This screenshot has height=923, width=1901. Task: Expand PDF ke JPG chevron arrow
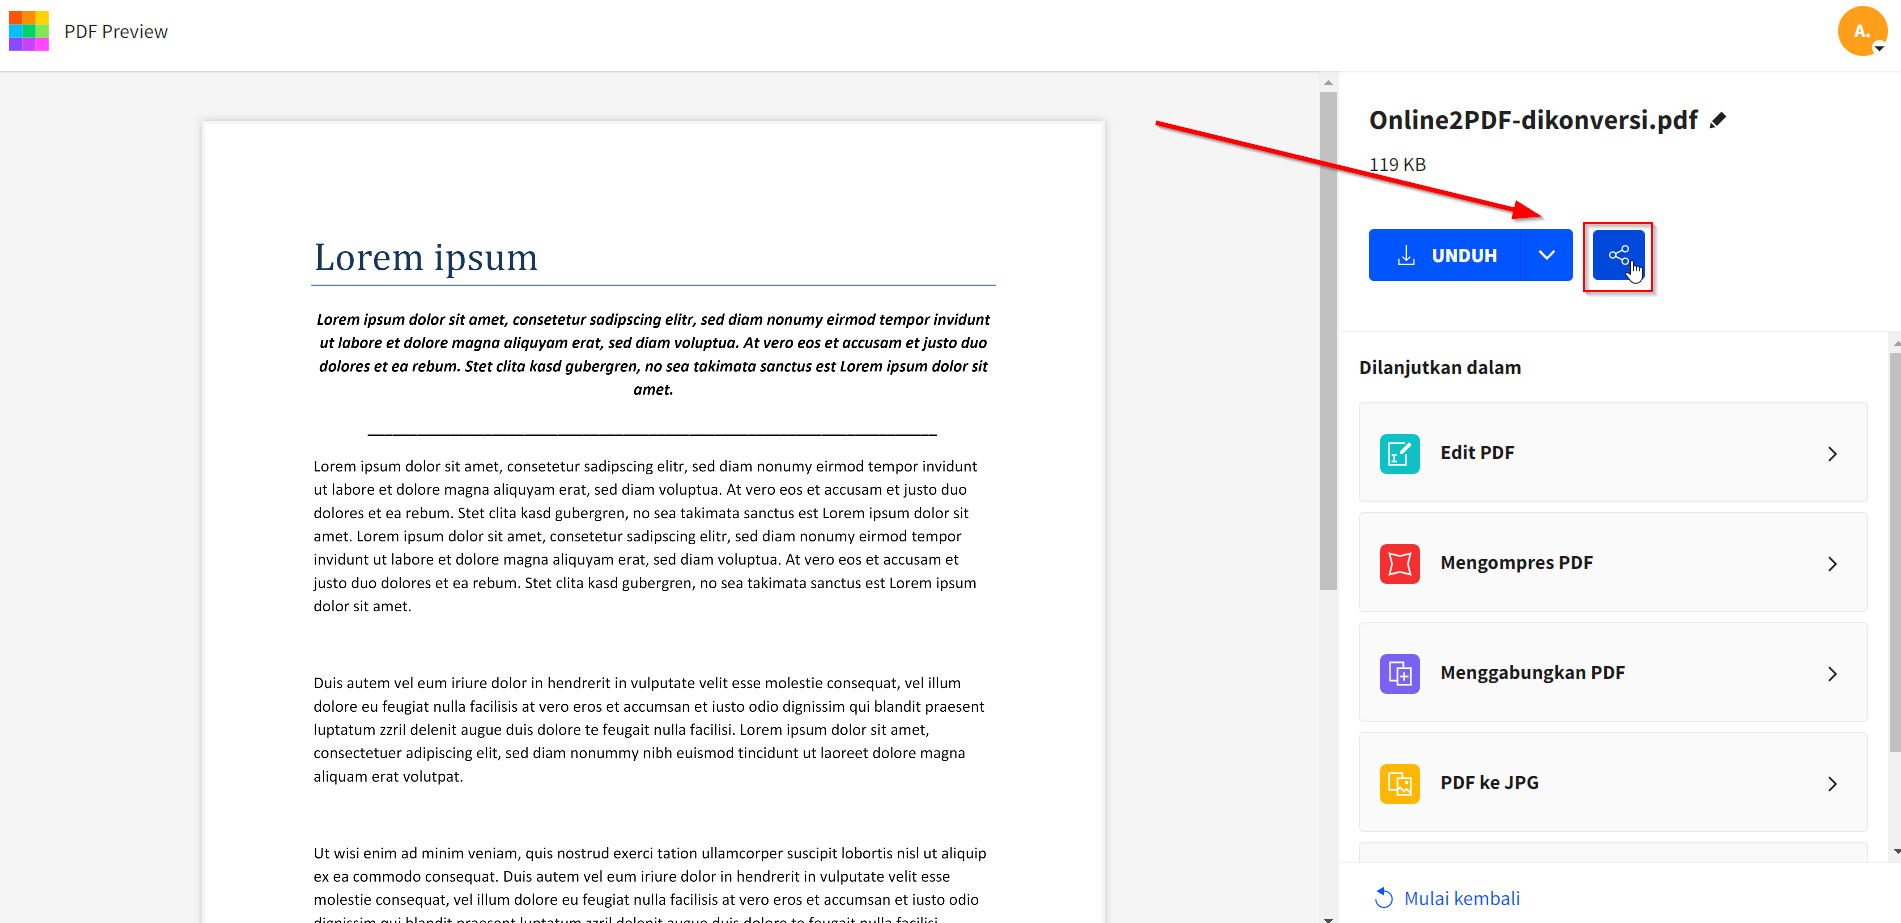[1832, 784]
